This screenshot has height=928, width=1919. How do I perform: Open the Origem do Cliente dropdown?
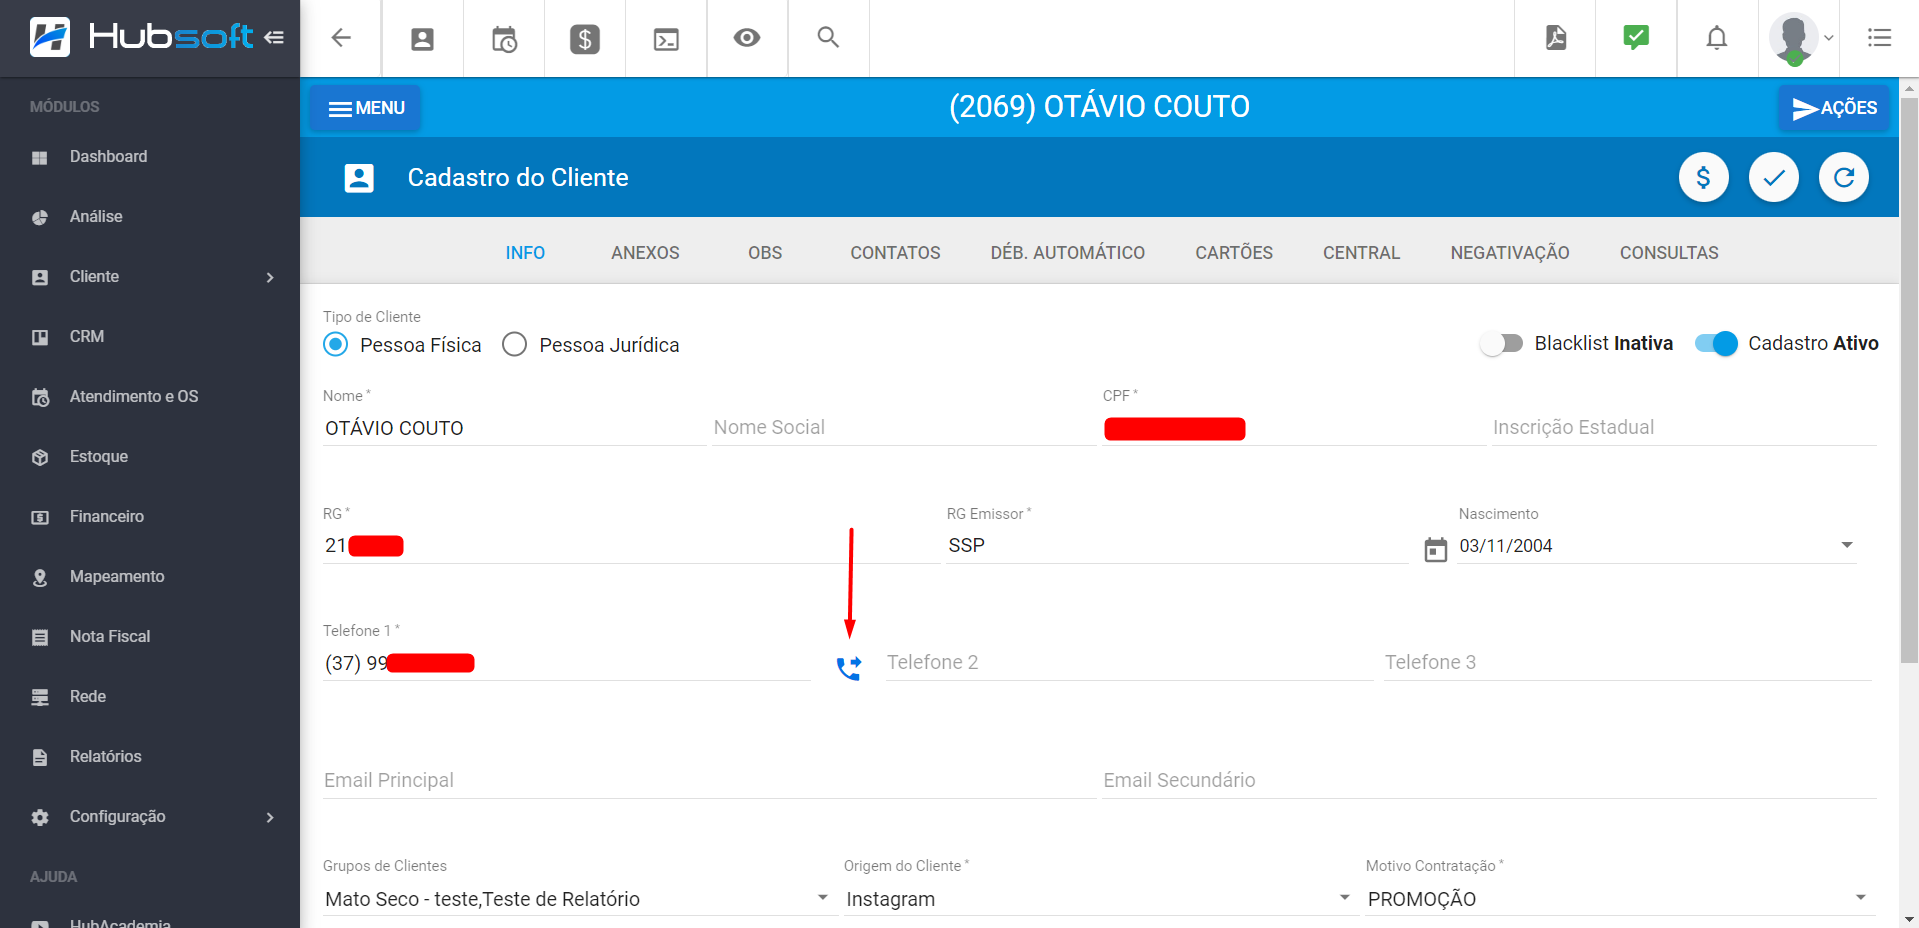1345,898
